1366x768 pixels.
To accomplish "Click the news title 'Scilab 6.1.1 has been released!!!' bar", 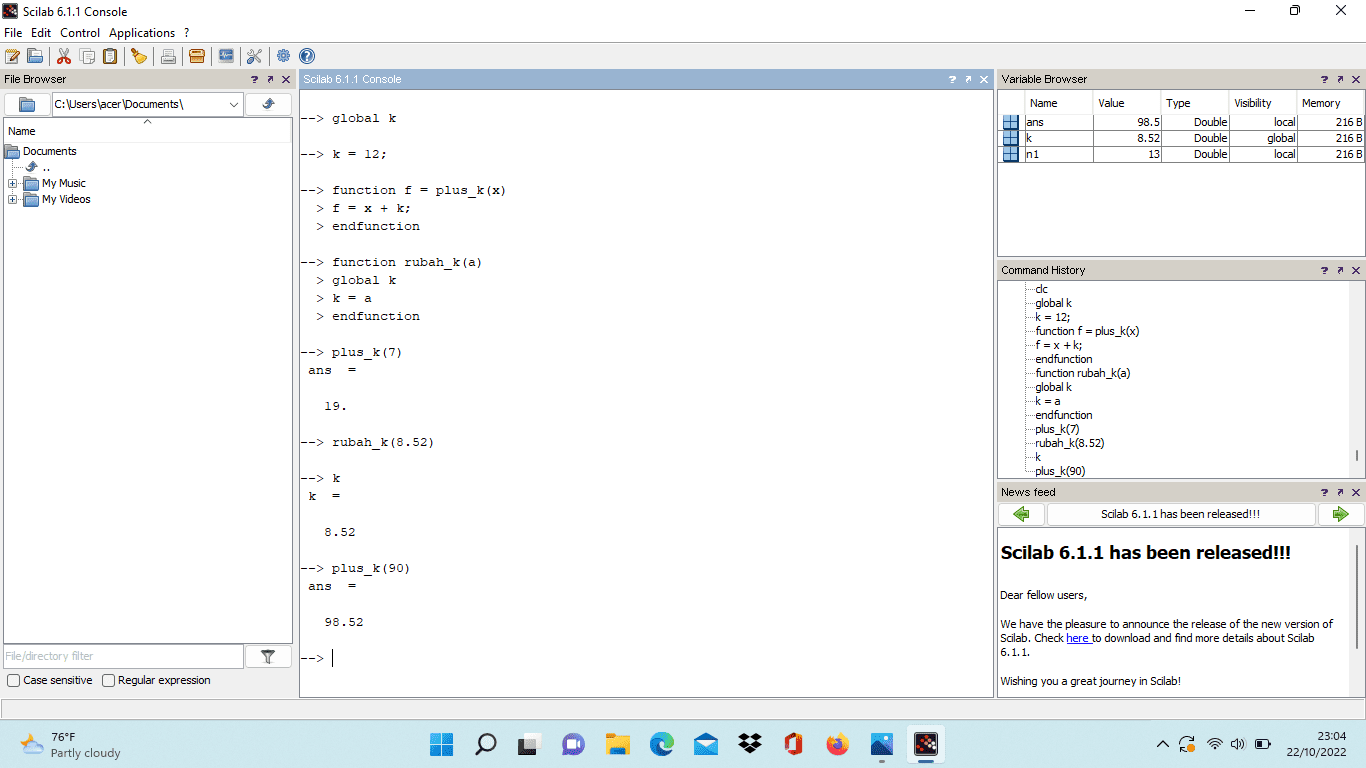I will (x=1181, y=514).
